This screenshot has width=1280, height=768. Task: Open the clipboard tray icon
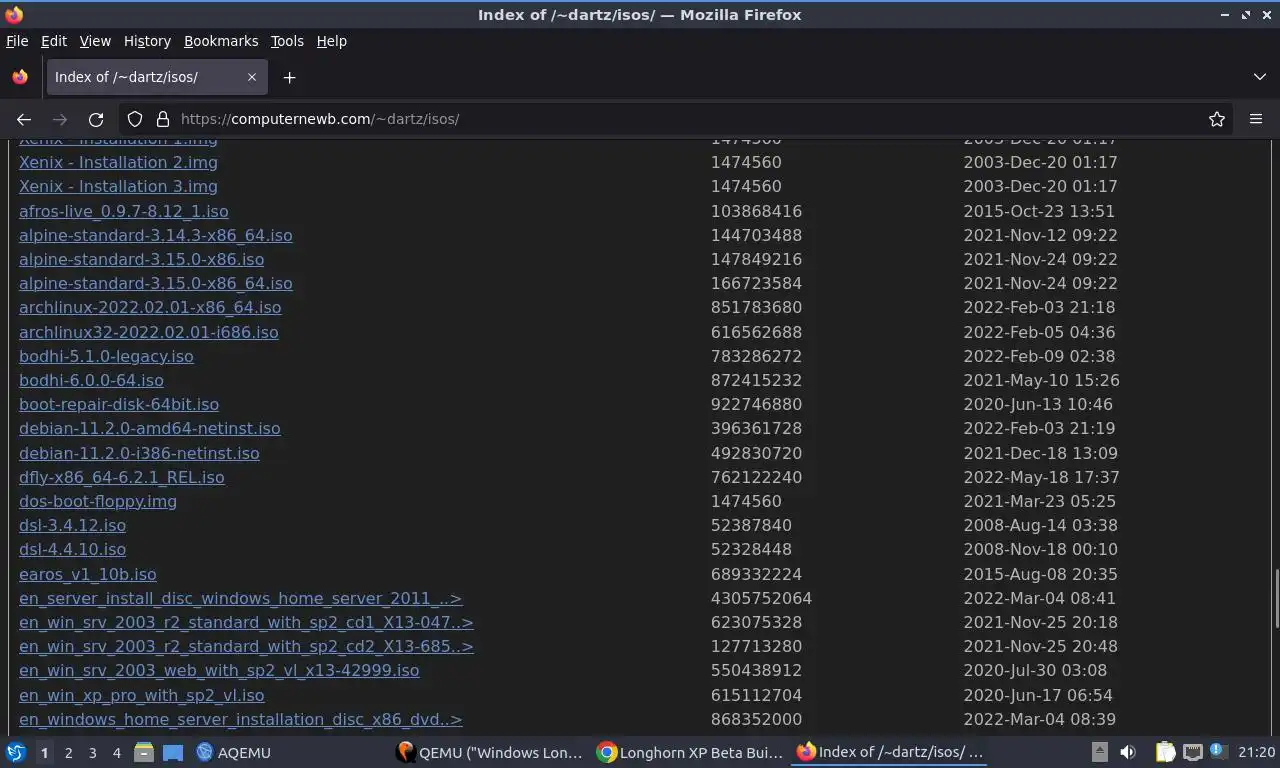tap(1166, 752)
